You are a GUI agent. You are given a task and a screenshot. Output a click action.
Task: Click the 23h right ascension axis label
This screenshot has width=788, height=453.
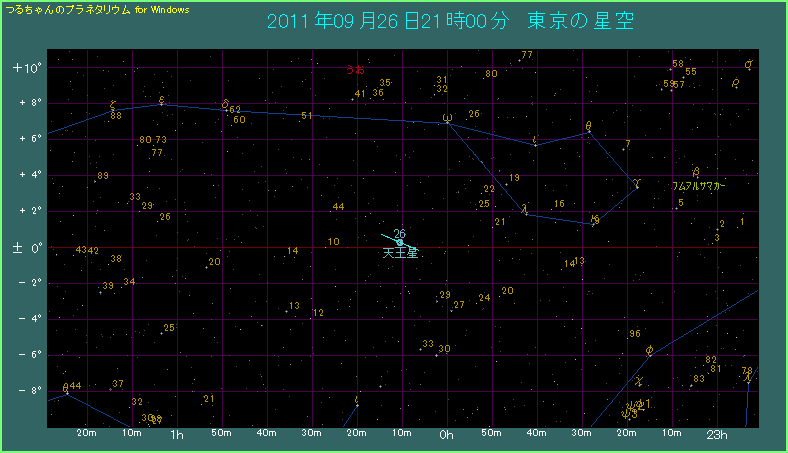716,435
